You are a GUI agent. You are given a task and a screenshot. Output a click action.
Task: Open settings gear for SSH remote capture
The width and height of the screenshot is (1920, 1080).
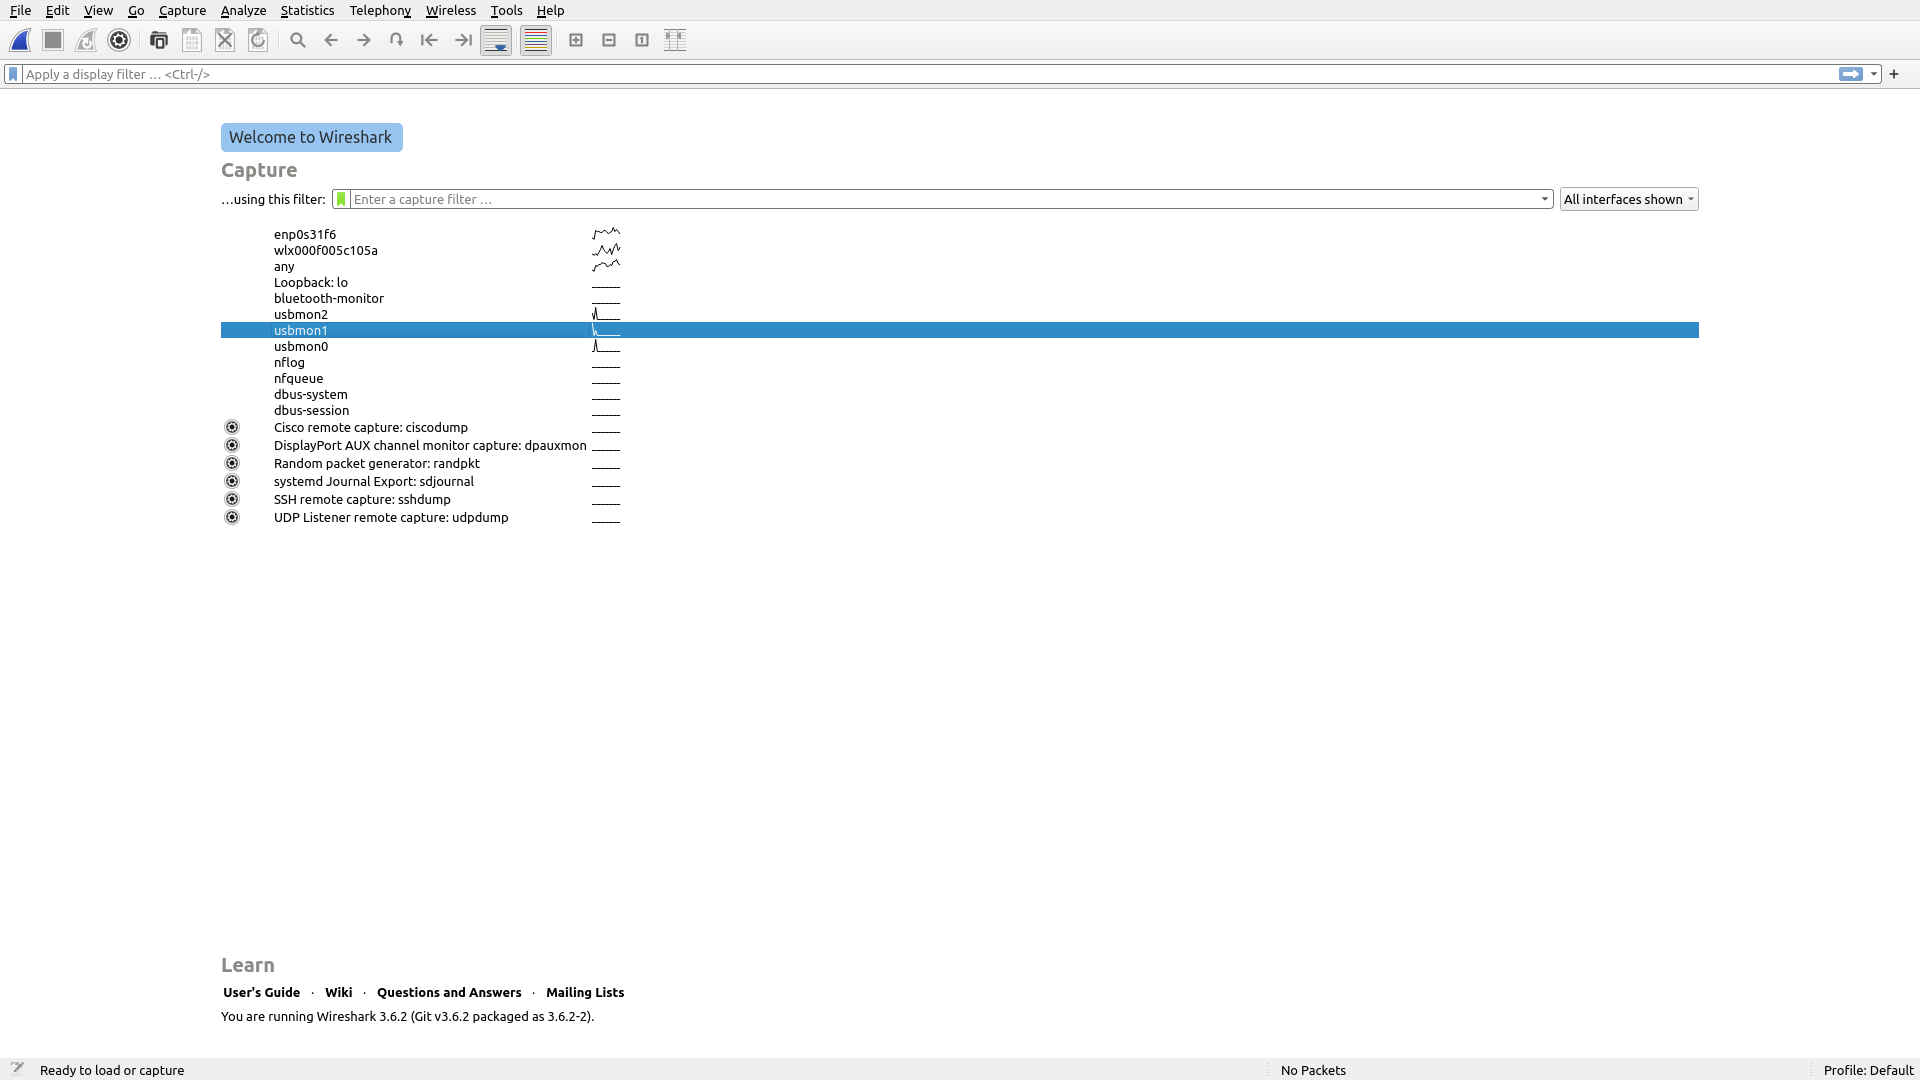(232, 499)
